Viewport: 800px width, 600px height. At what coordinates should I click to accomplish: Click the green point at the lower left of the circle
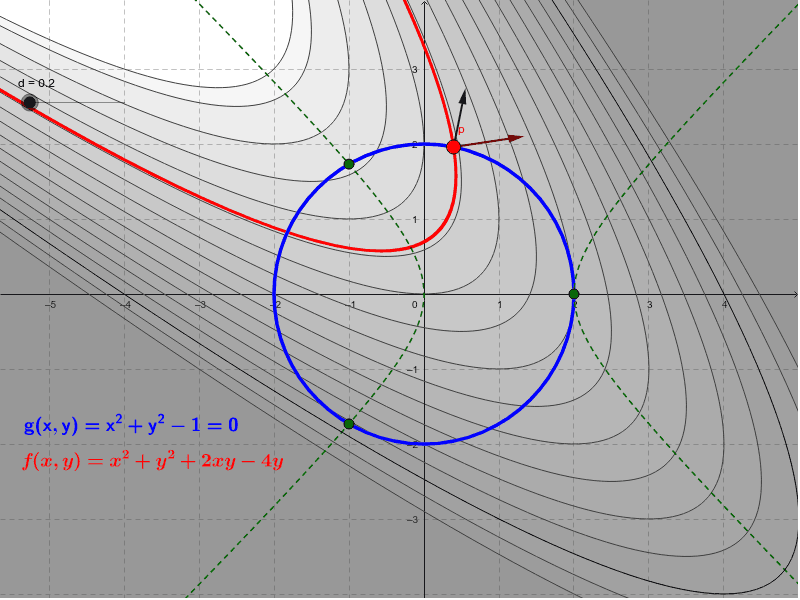click(x=349, y=424)
